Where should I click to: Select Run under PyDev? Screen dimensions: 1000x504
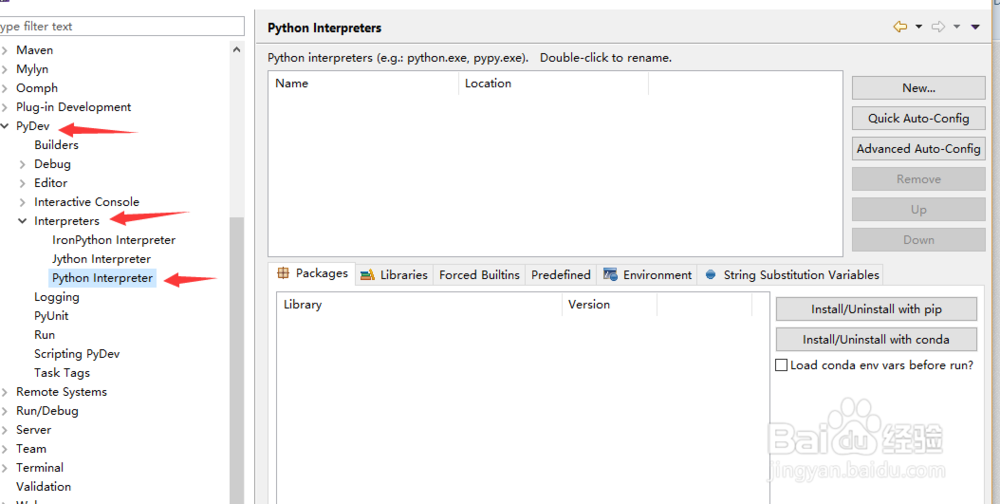pos(44,335)
